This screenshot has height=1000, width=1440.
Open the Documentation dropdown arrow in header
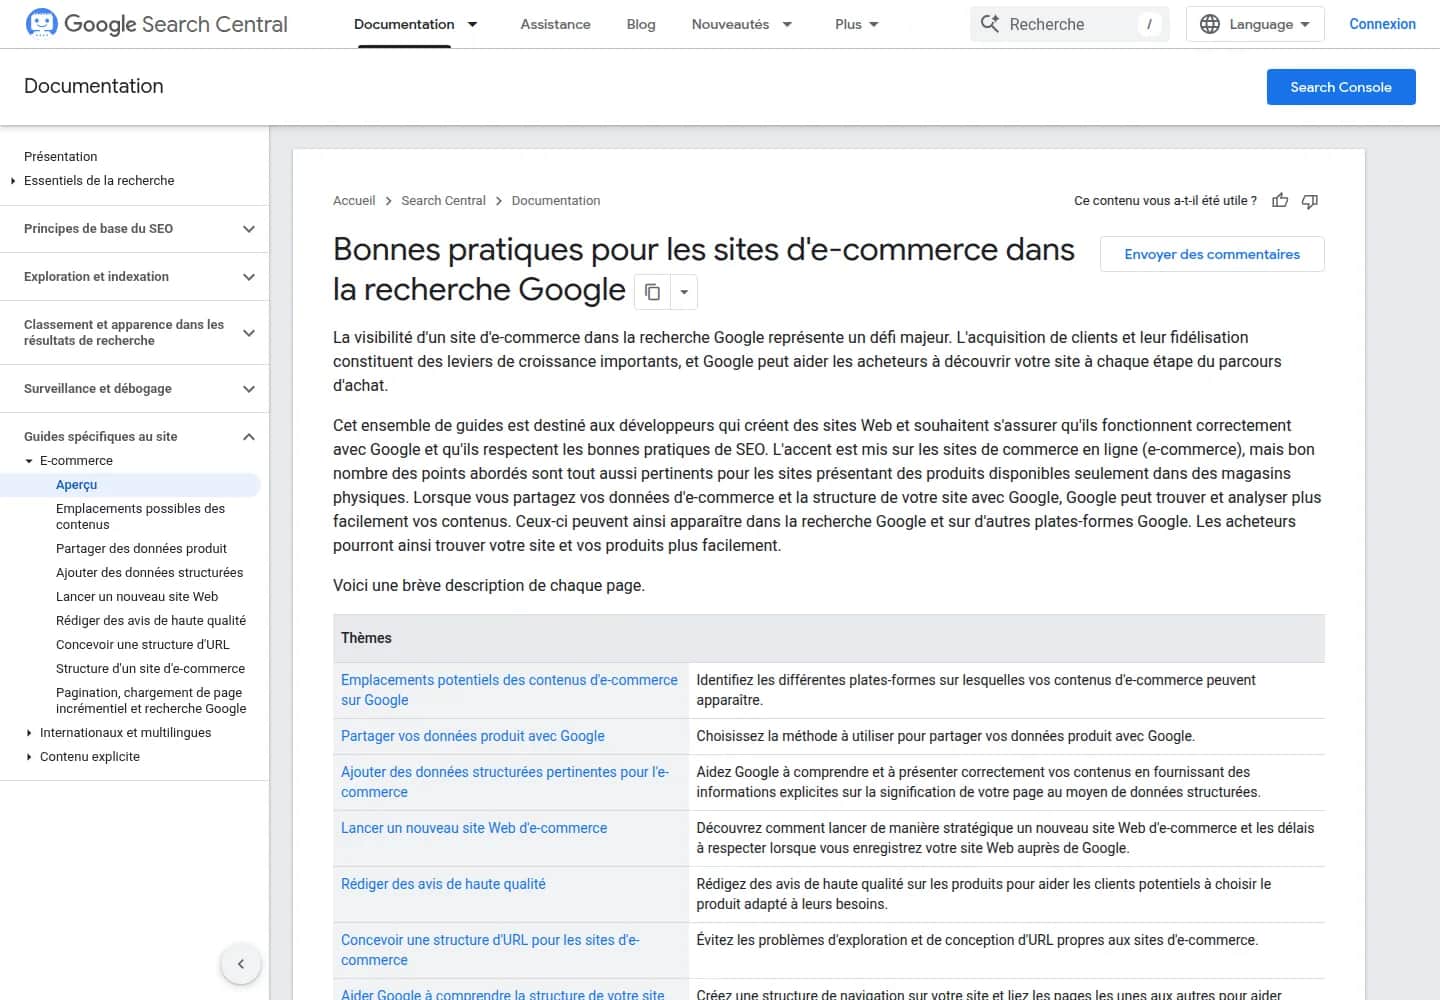pos(473,24)
